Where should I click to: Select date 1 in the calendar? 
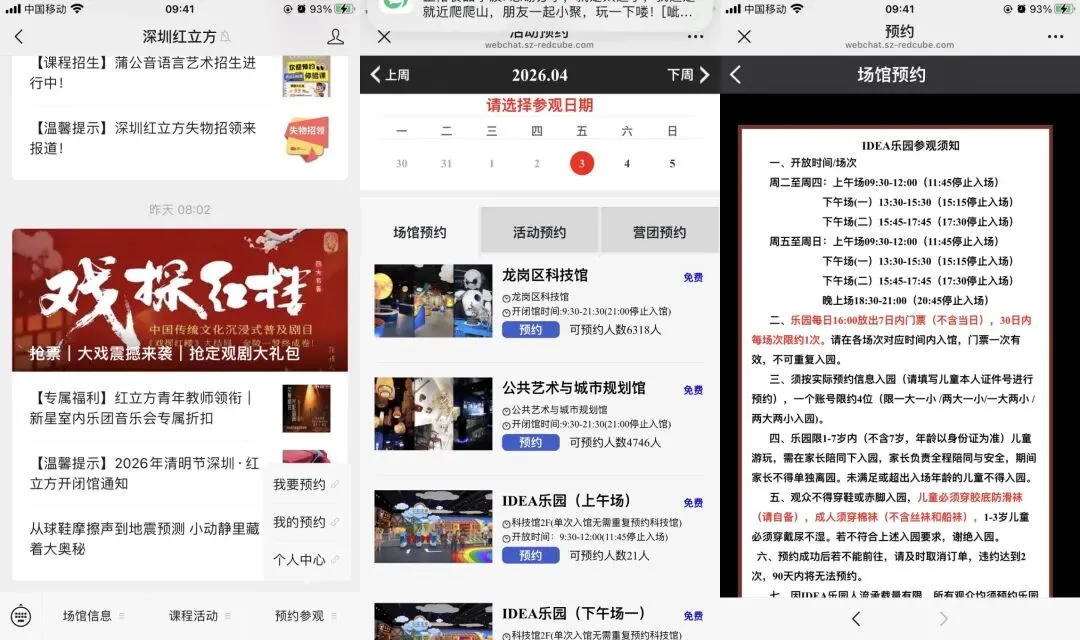pyautogui.click(x=491, y=163)
